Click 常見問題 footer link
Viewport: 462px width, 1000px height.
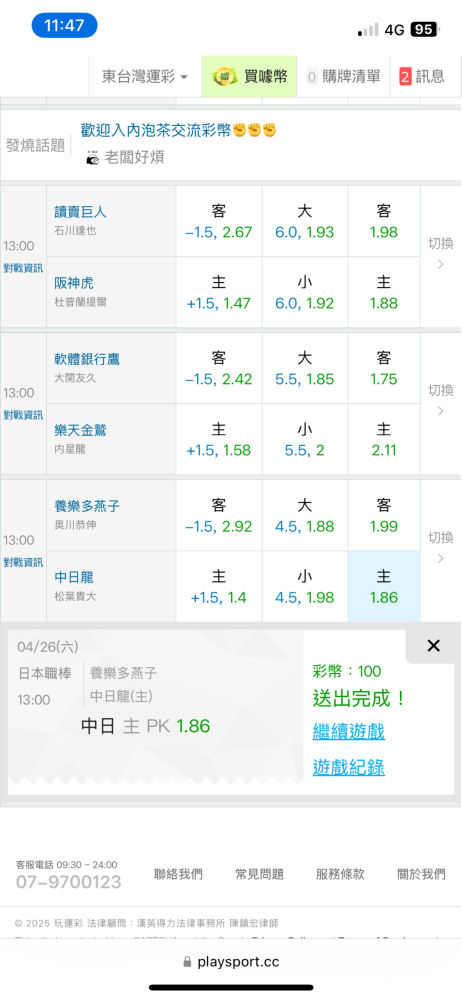259,874
